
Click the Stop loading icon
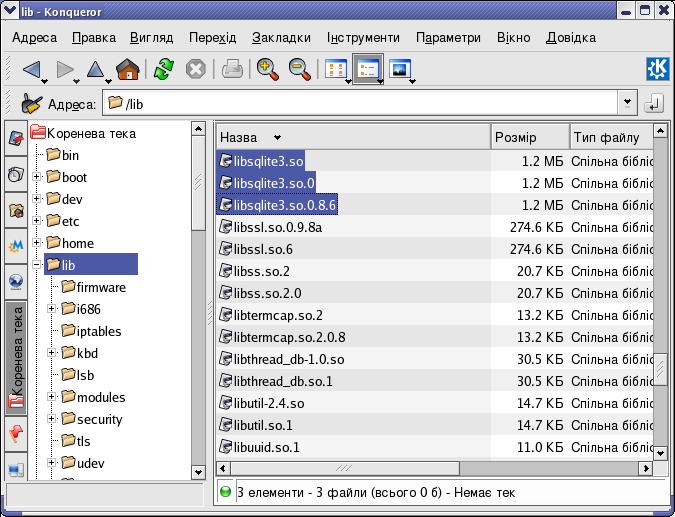click(195, 69)
